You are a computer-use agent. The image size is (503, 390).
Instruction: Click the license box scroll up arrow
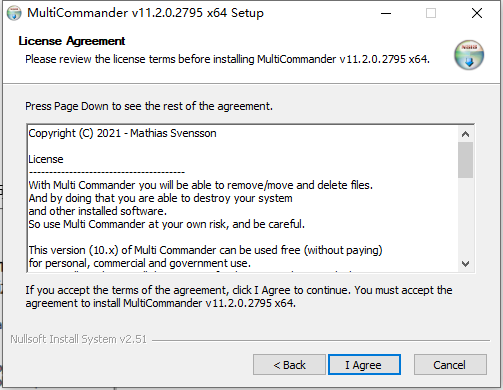465,134
